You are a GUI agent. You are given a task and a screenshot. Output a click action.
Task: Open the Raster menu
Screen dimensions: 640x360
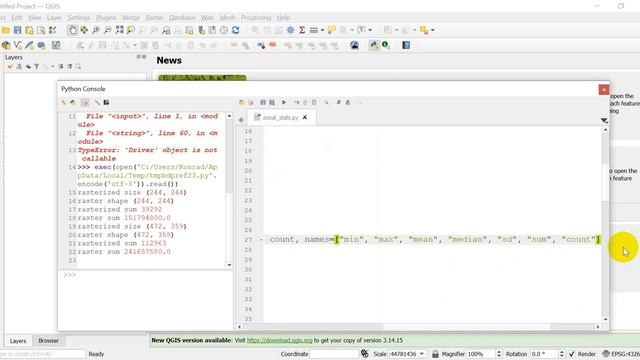tap(154, 18)
